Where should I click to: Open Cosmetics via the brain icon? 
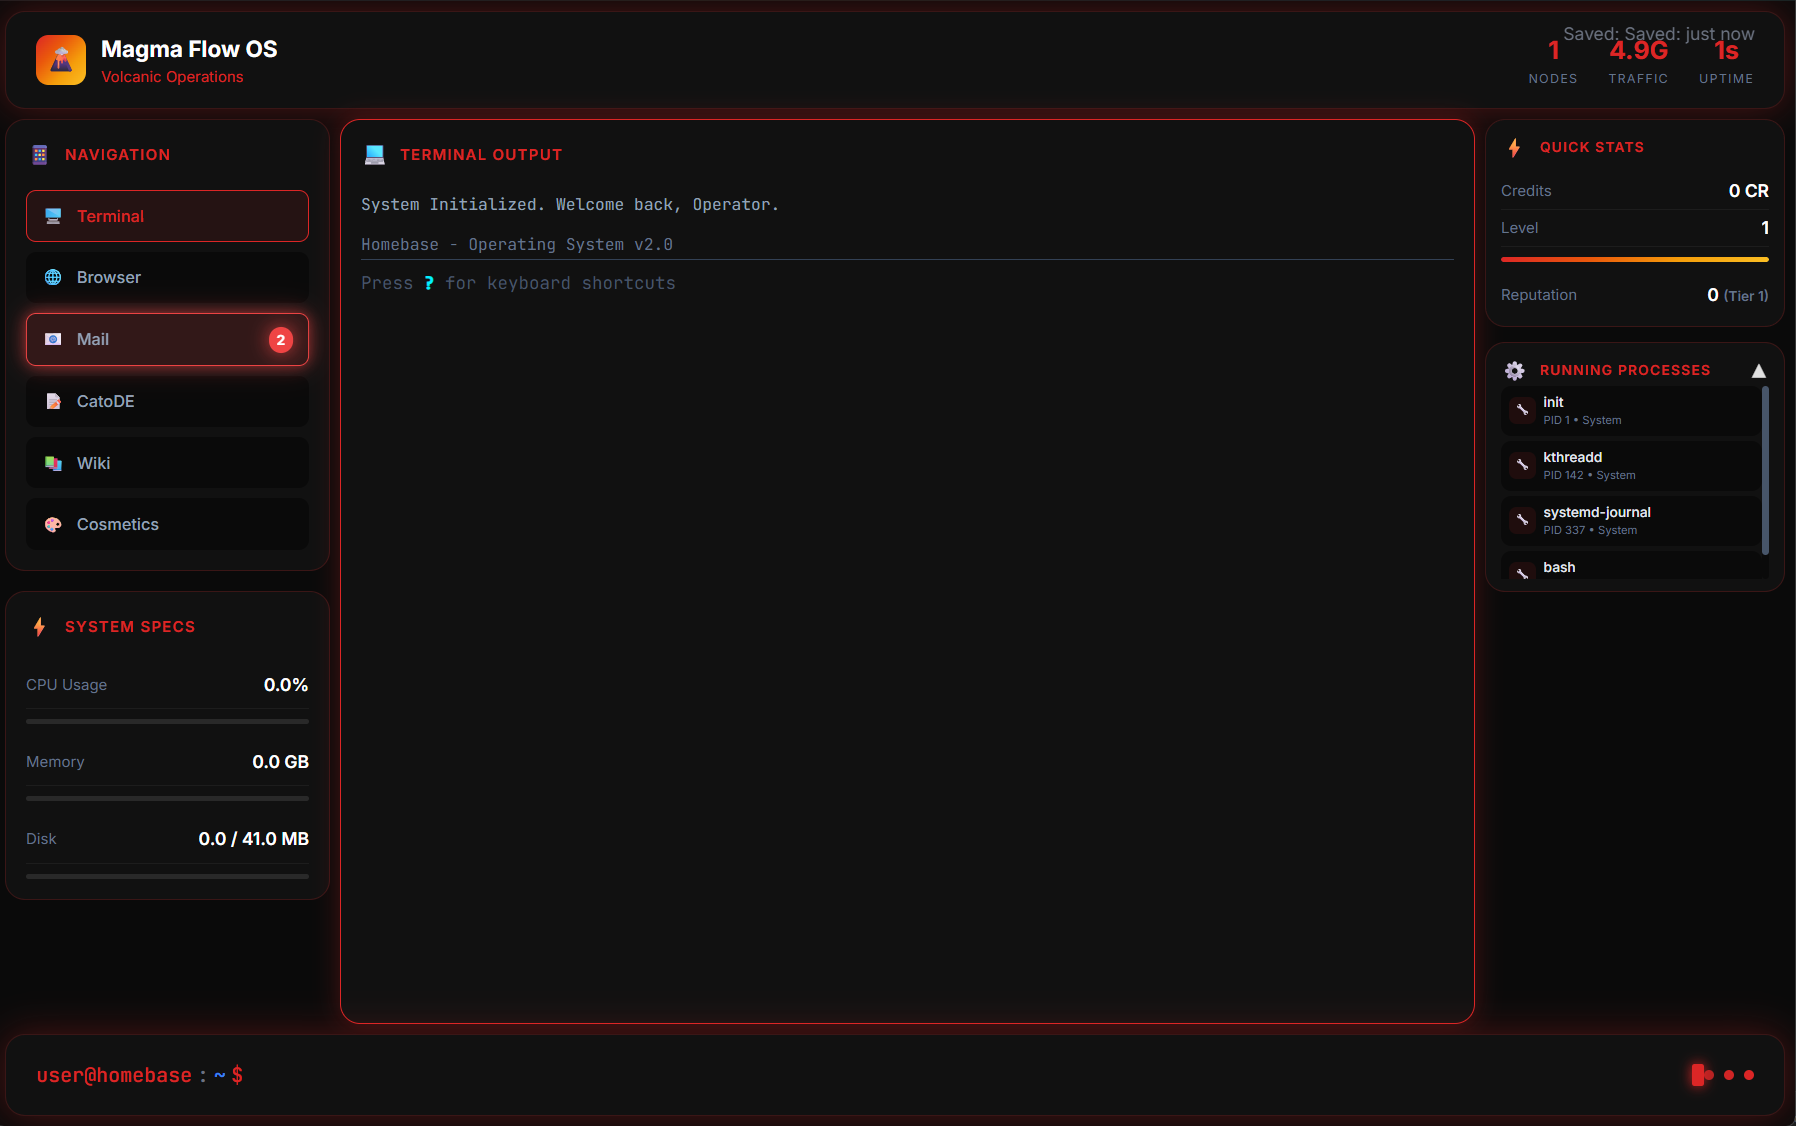(x=52, y=524)
